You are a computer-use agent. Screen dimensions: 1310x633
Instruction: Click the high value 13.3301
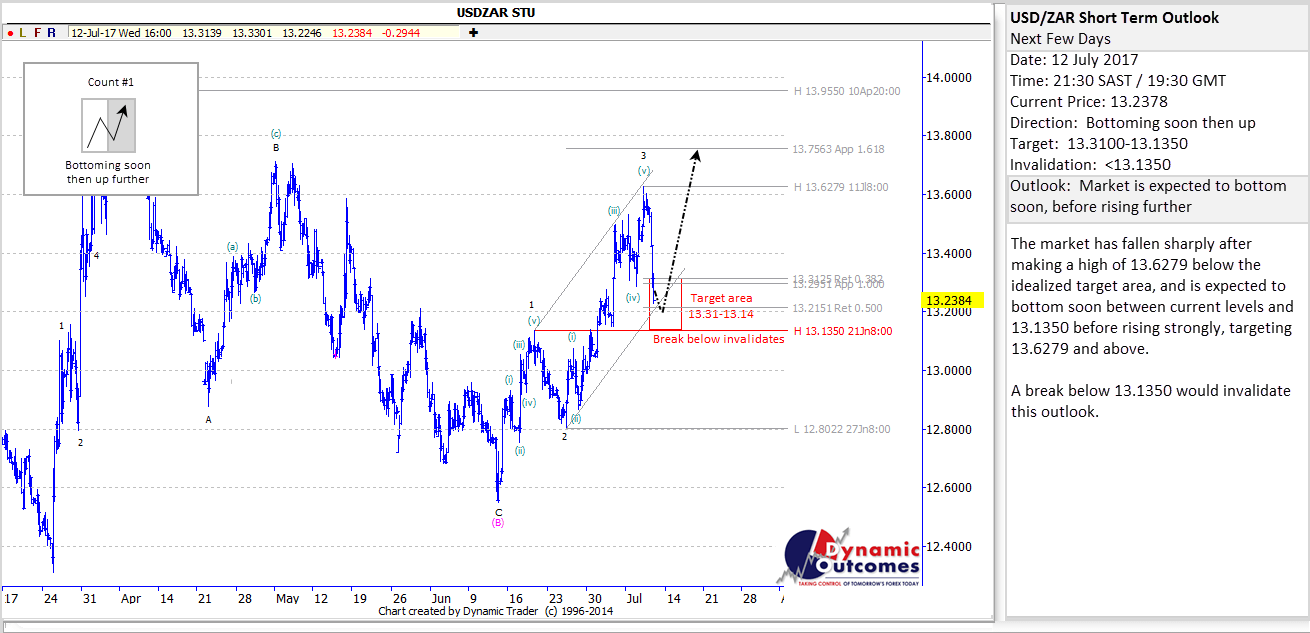[x=251, y=33]
